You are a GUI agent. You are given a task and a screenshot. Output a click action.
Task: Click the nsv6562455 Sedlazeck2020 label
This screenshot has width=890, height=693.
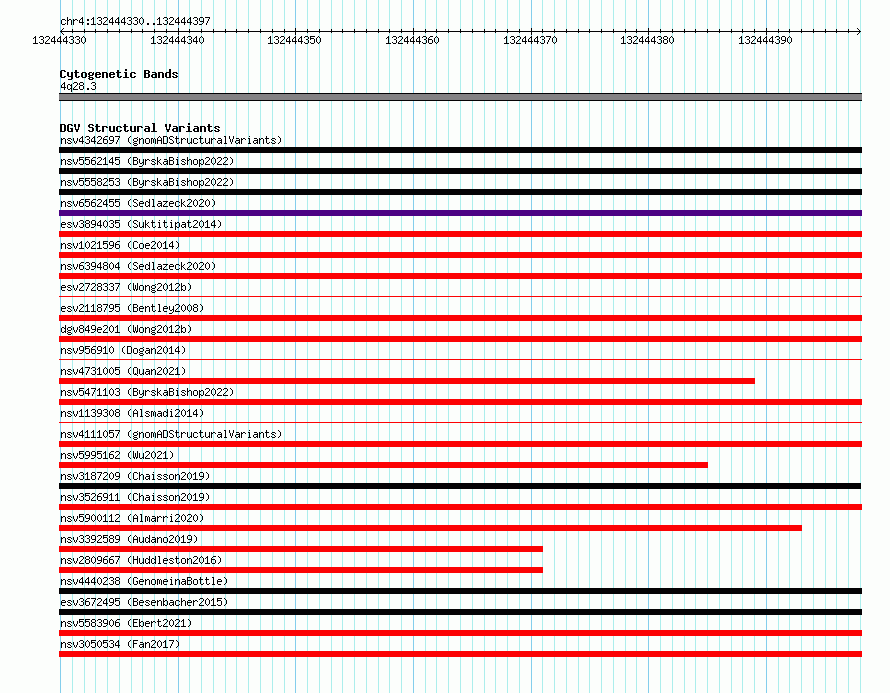(138, 203)
